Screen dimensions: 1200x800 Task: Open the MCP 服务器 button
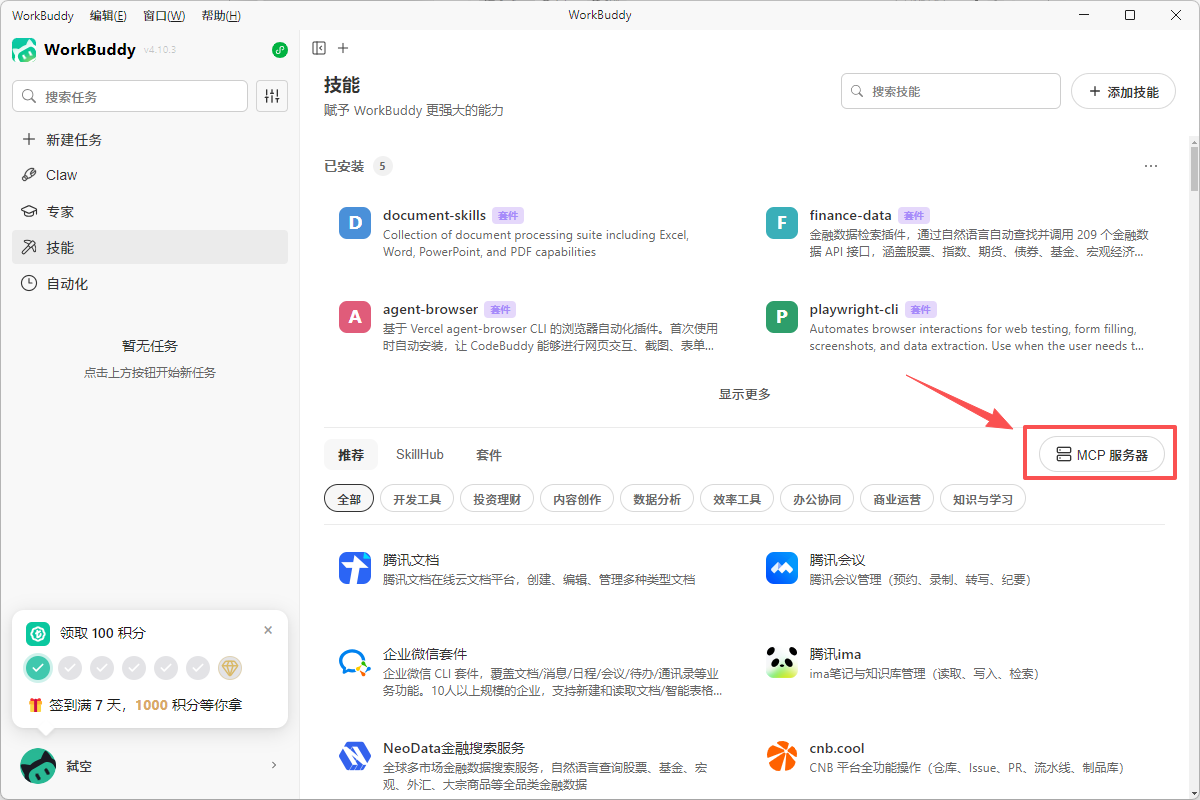coord(1101,455)
